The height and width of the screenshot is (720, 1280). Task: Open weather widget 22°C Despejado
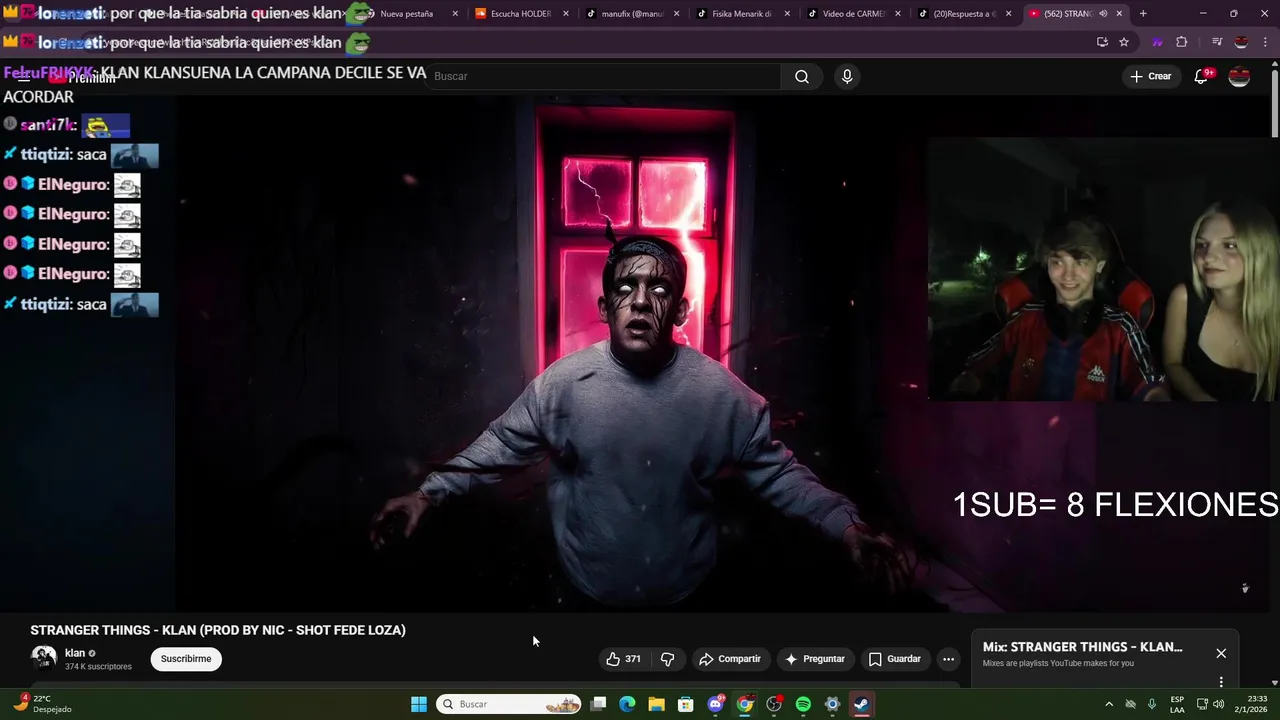point(43,704)
